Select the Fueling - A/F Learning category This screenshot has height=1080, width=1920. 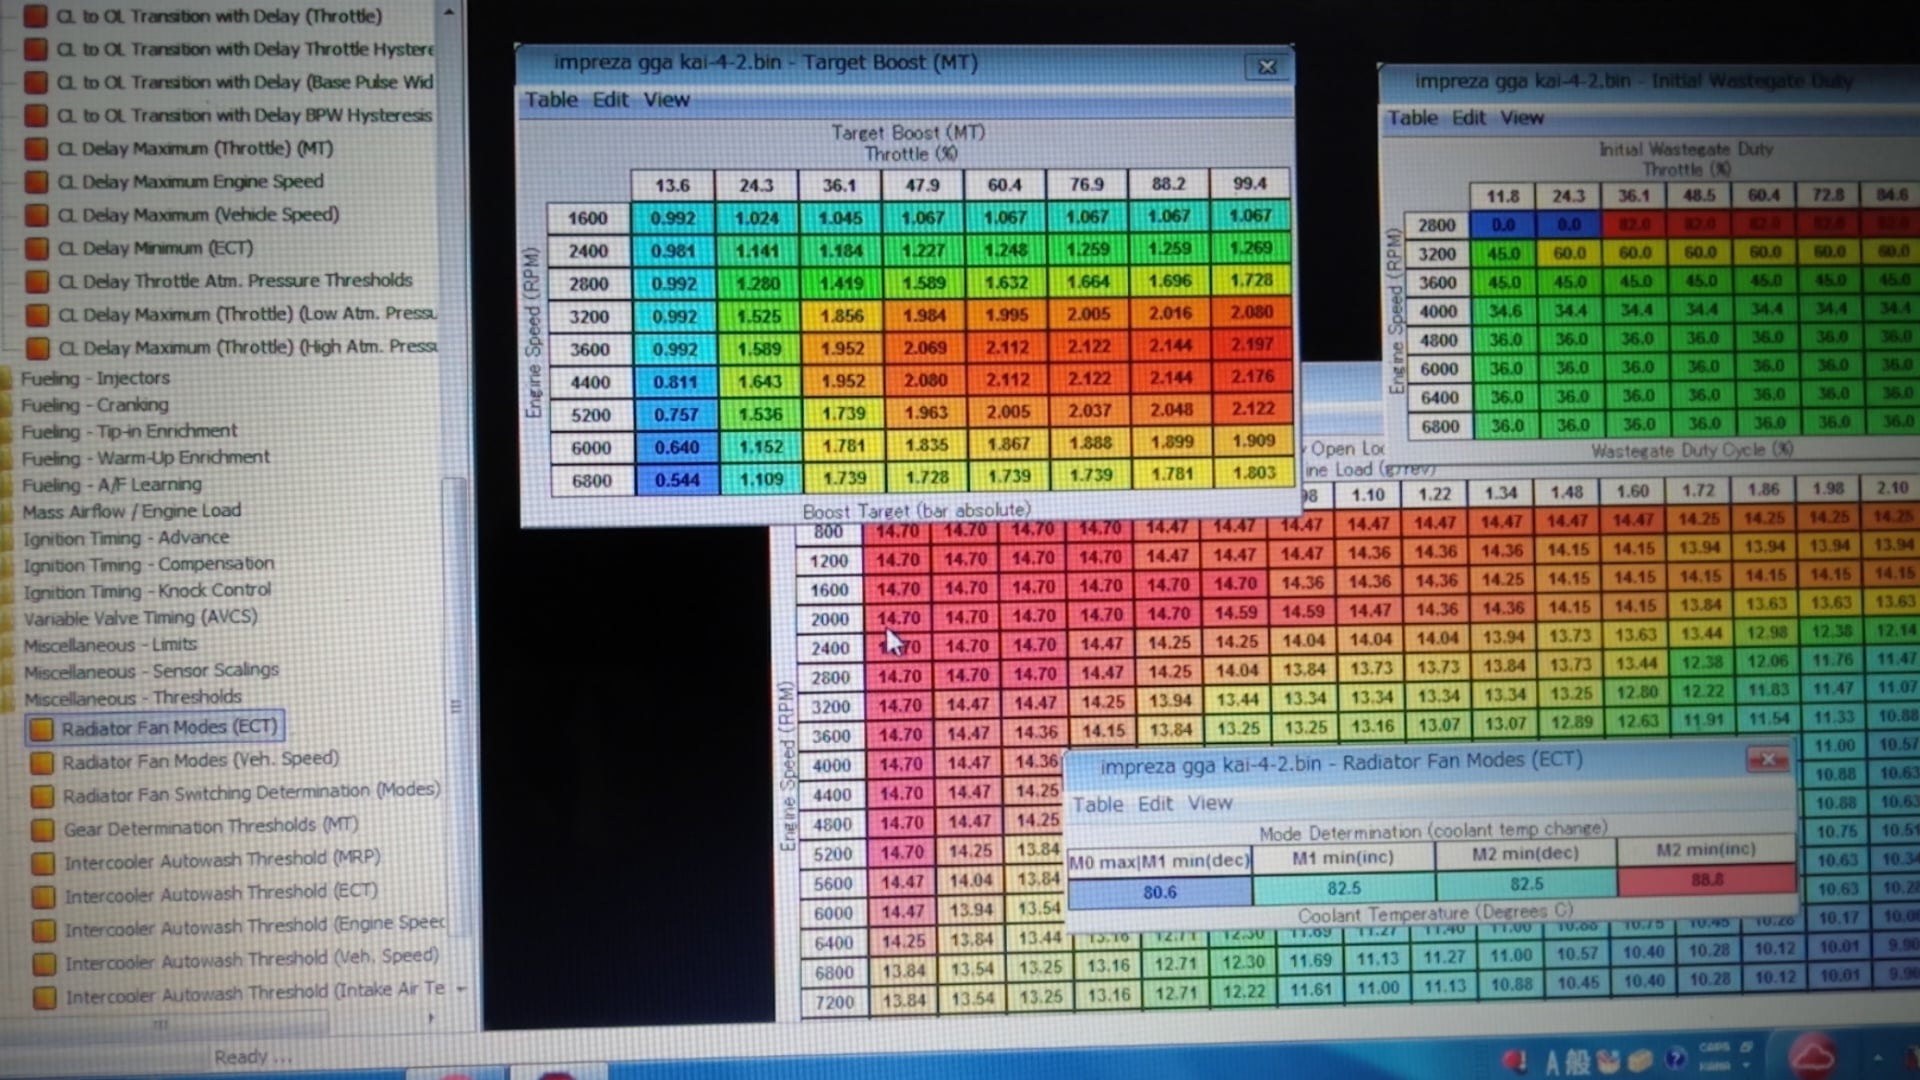click(112, 485)
